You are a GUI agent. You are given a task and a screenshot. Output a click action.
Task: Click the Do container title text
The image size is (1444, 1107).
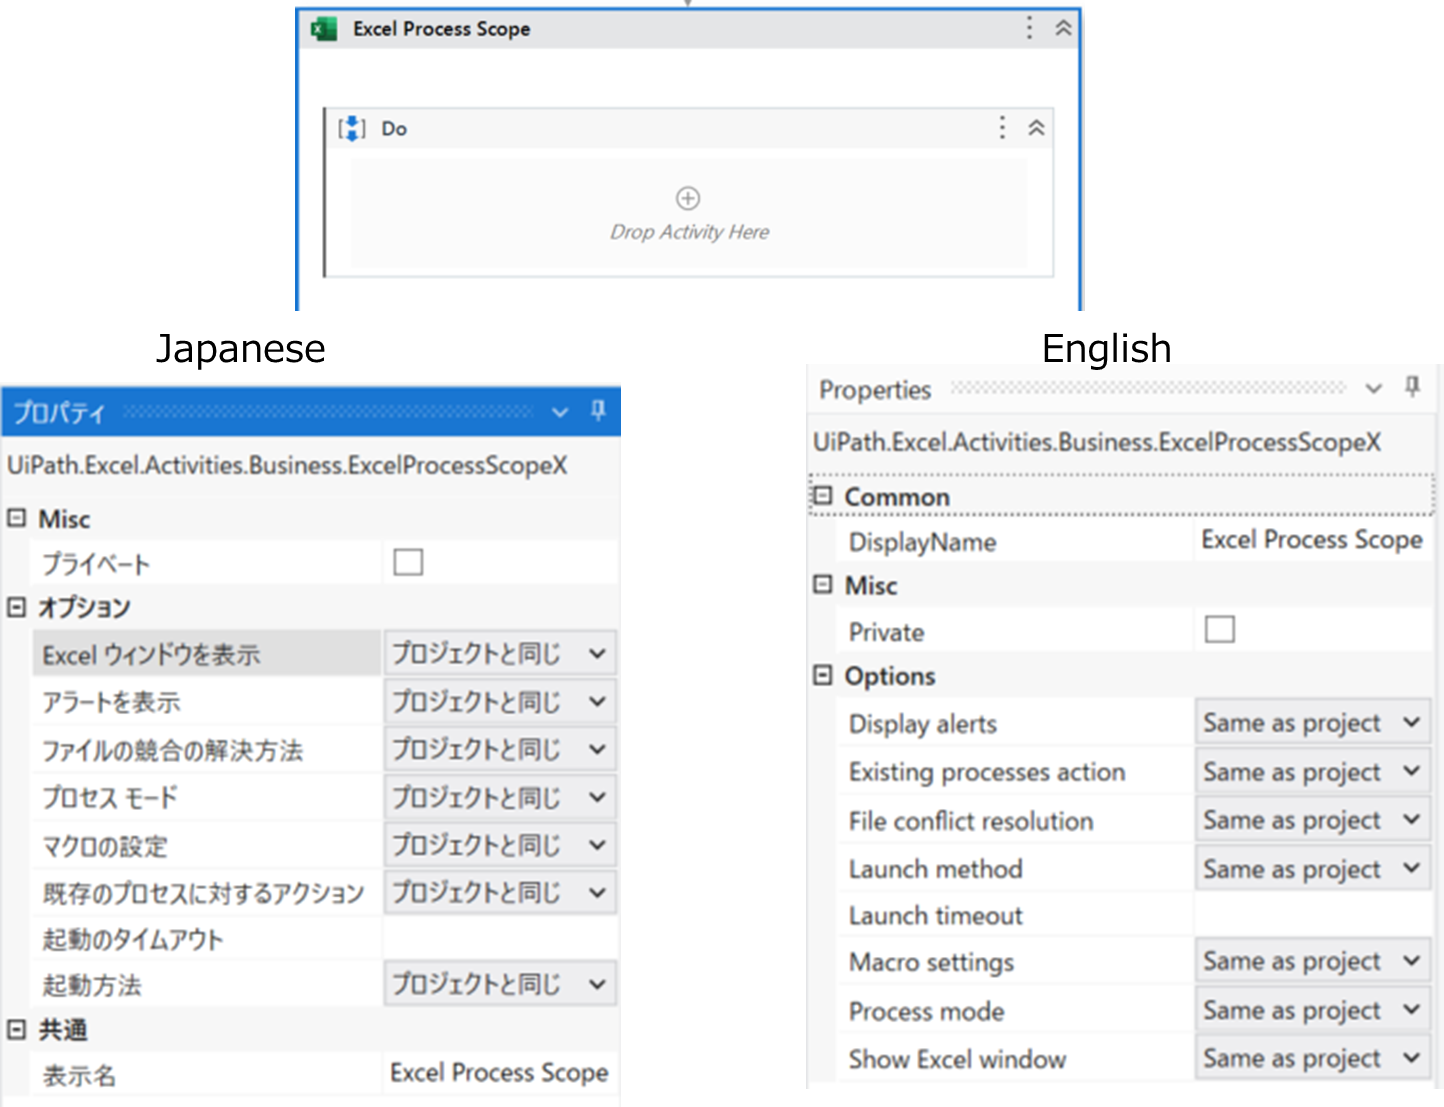click(394, 129)
